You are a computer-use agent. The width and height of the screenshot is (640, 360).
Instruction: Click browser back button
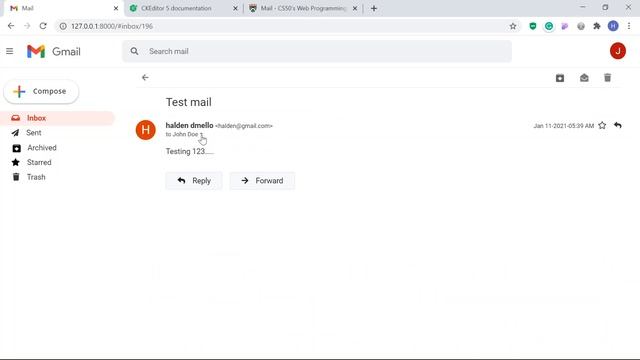click(x=11, y=26)
